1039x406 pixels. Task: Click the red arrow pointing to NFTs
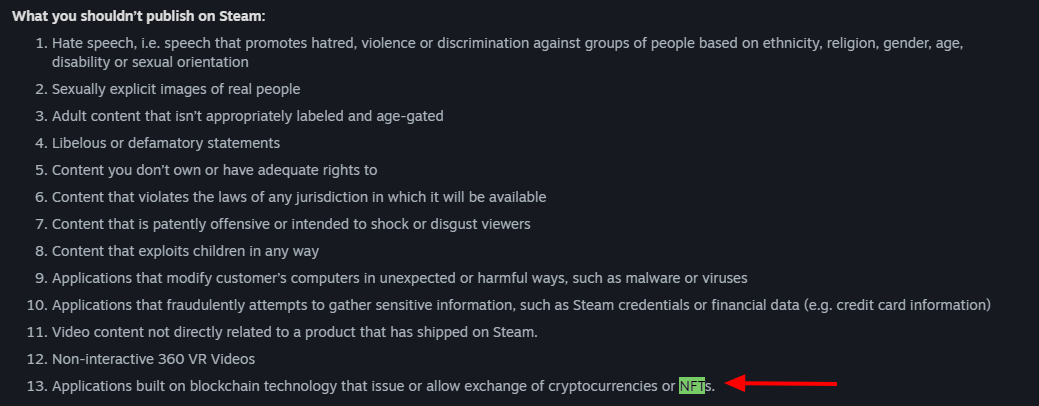[782, 383]
